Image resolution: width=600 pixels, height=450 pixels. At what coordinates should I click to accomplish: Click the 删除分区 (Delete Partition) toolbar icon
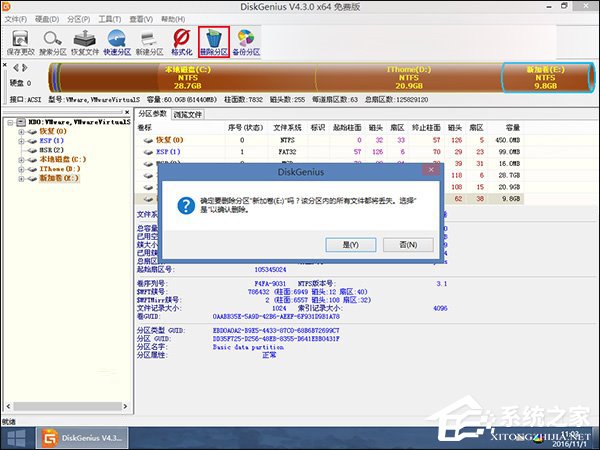pyautogui.click(x=214, y=40)
